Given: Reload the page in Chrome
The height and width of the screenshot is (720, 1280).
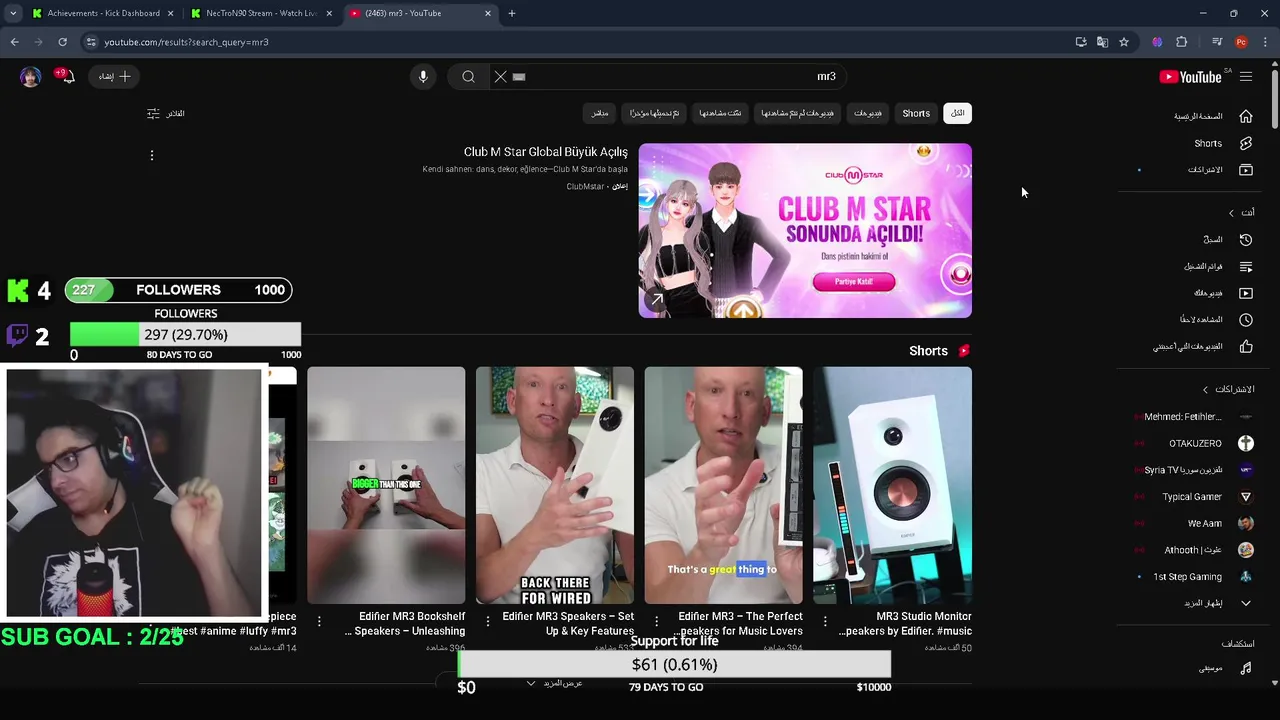Looking at the screenshot, I should point(62,42).
